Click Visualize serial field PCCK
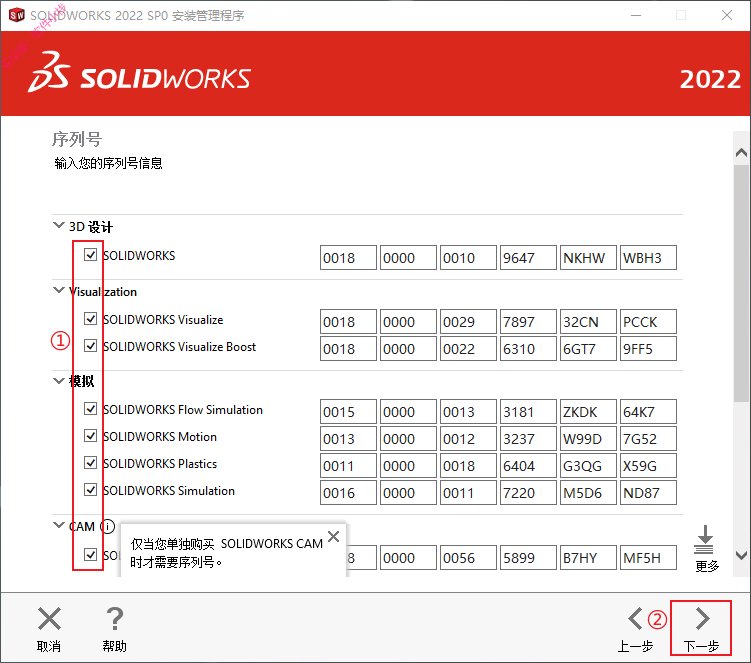The height and width of the screenshot is (663, 751). point(648,321)
